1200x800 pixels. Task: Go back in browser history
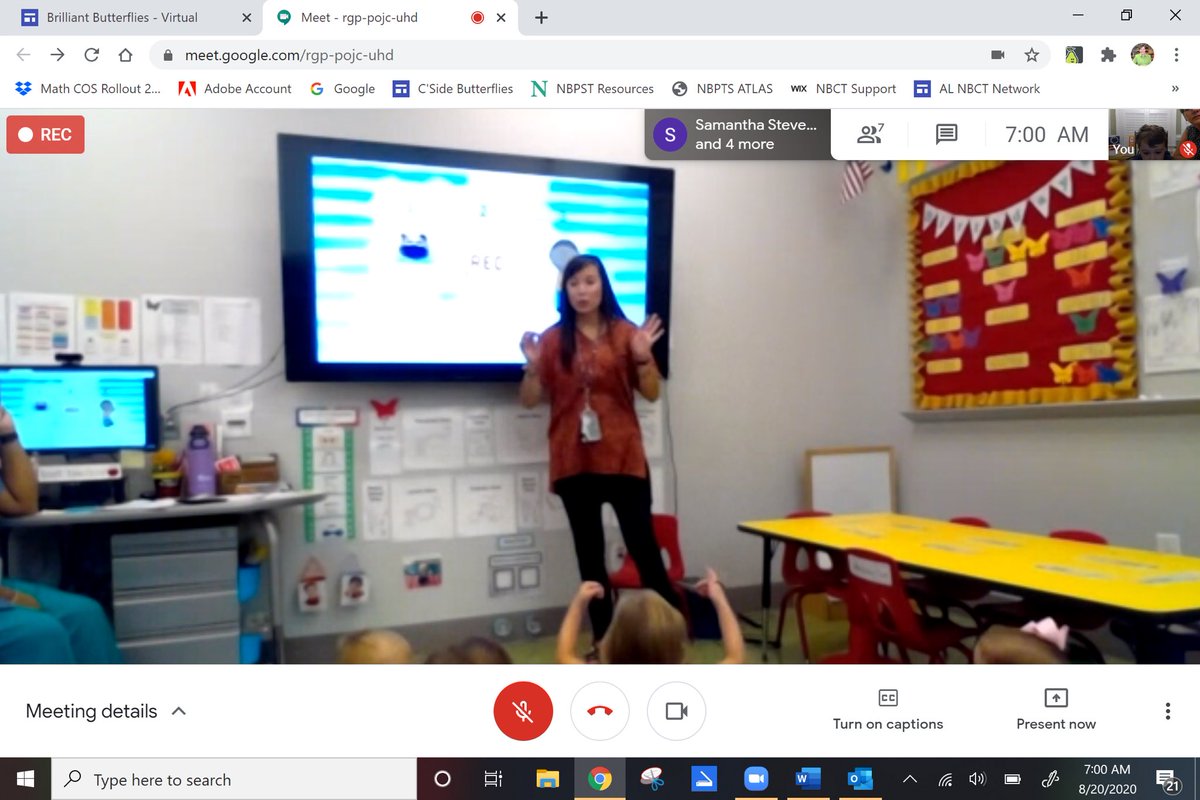click(24, 55)
